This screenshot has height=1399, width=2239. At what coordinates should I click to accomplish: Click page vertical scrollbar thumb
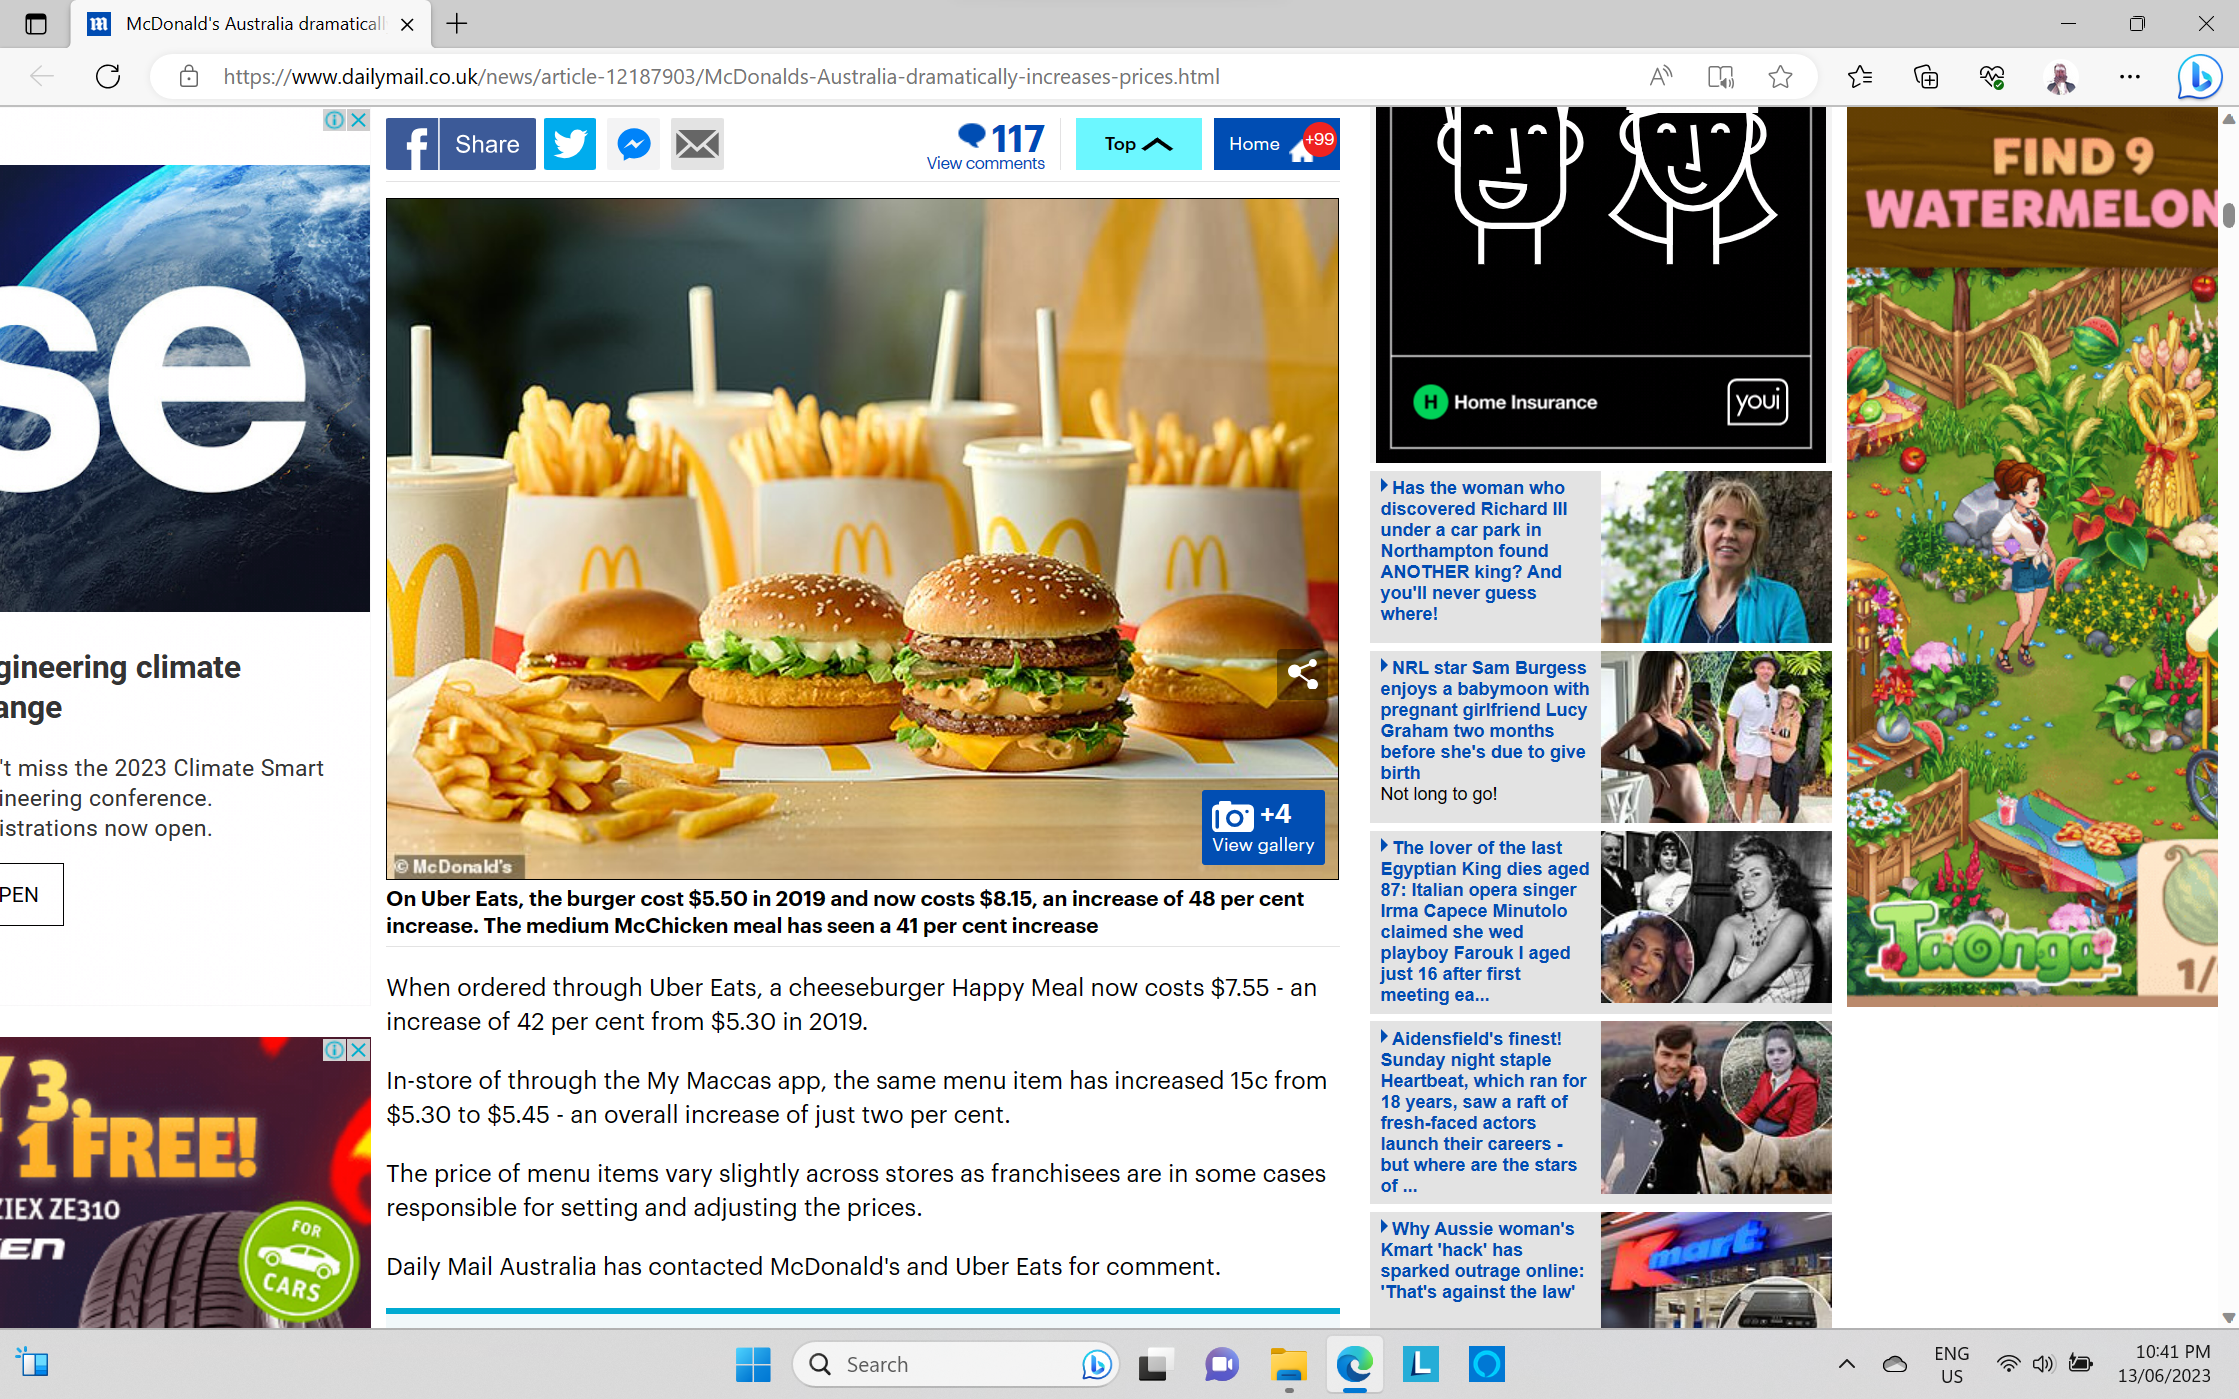(2229, 214)
